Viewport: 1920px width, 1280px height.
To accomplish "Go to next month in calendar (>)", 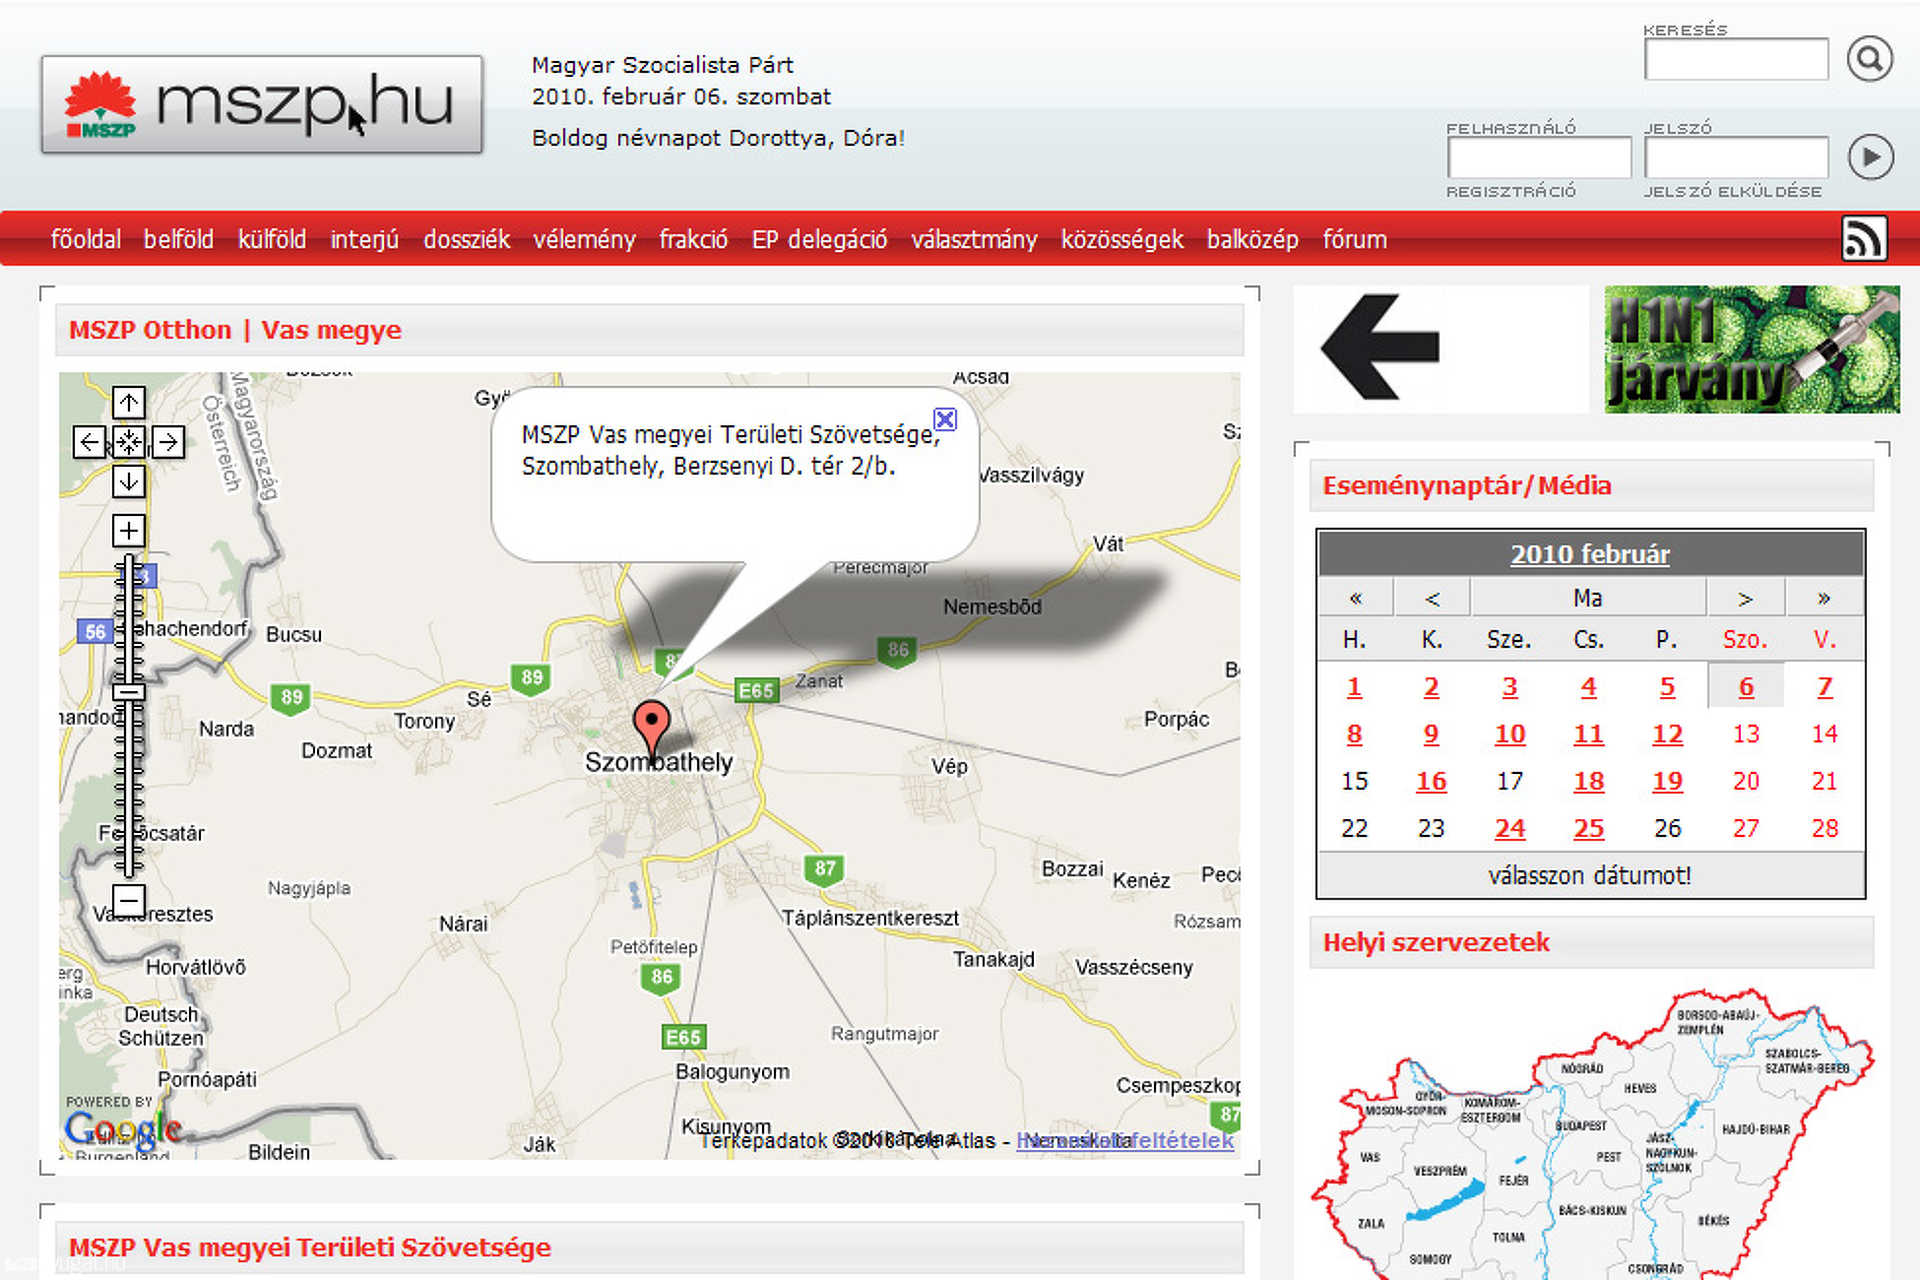I will point(1745,598).
